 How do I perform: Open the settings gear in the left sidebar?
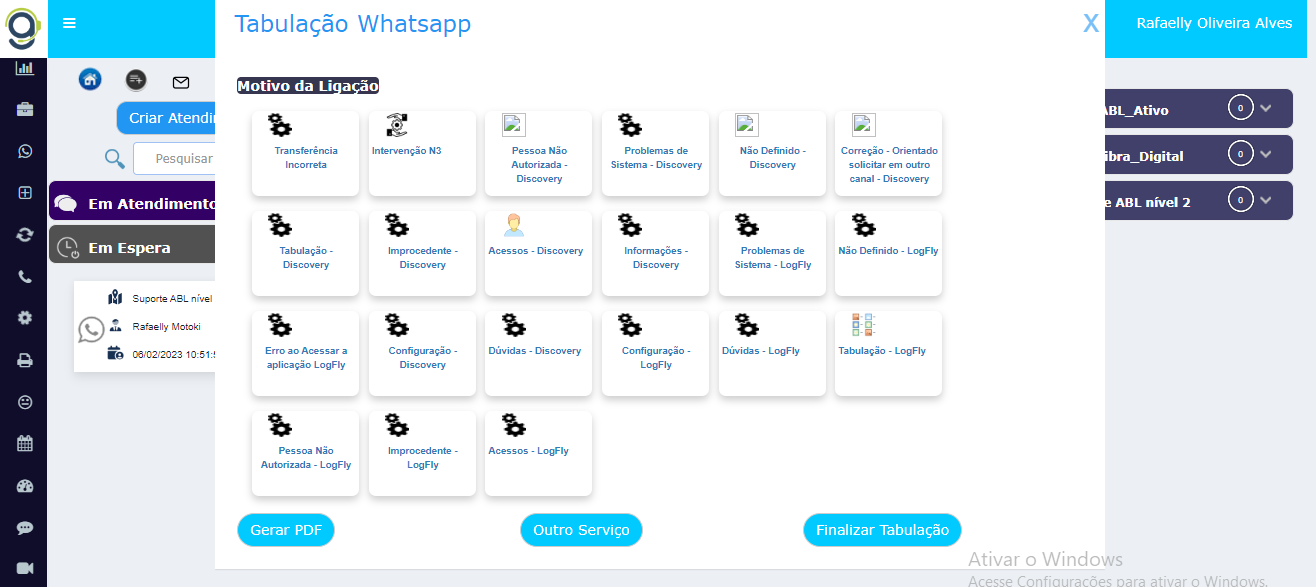24,318
